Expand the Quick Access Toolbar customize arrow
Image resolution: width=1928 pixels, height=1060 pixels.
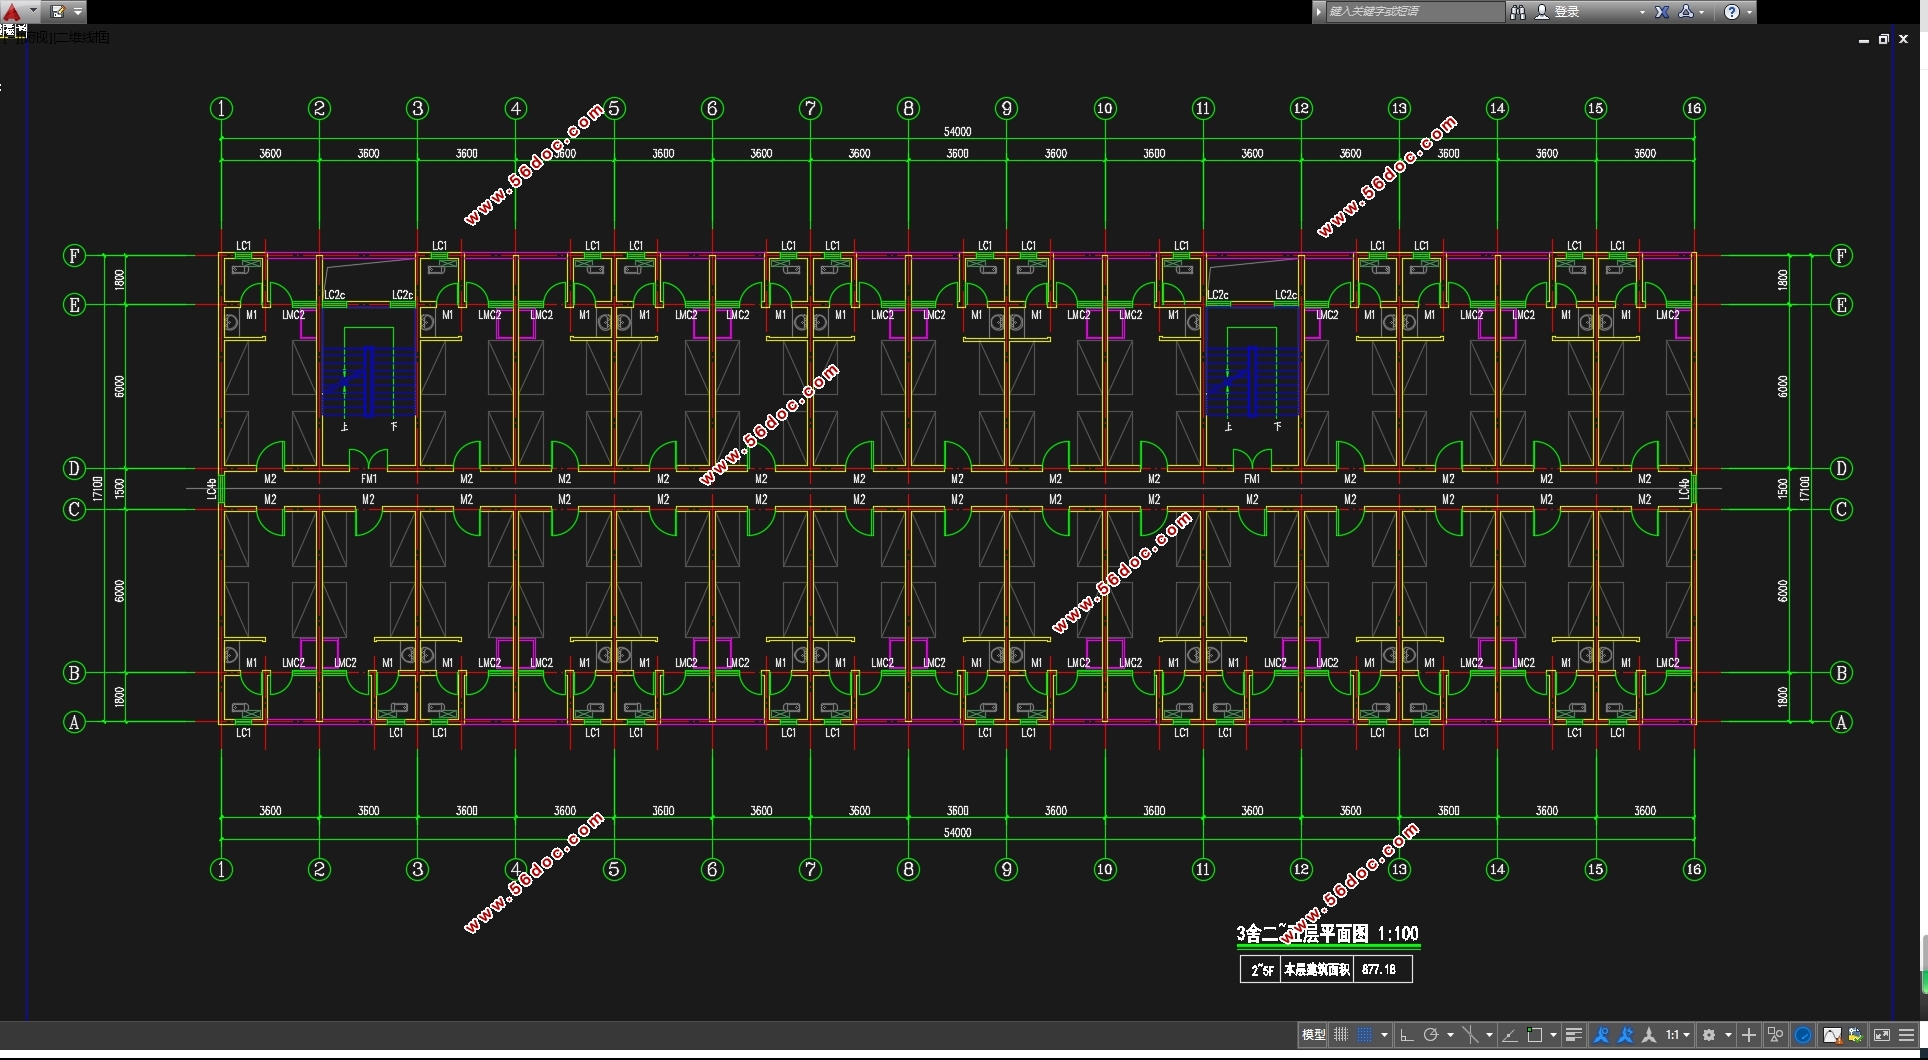click(x=78, y=11)
